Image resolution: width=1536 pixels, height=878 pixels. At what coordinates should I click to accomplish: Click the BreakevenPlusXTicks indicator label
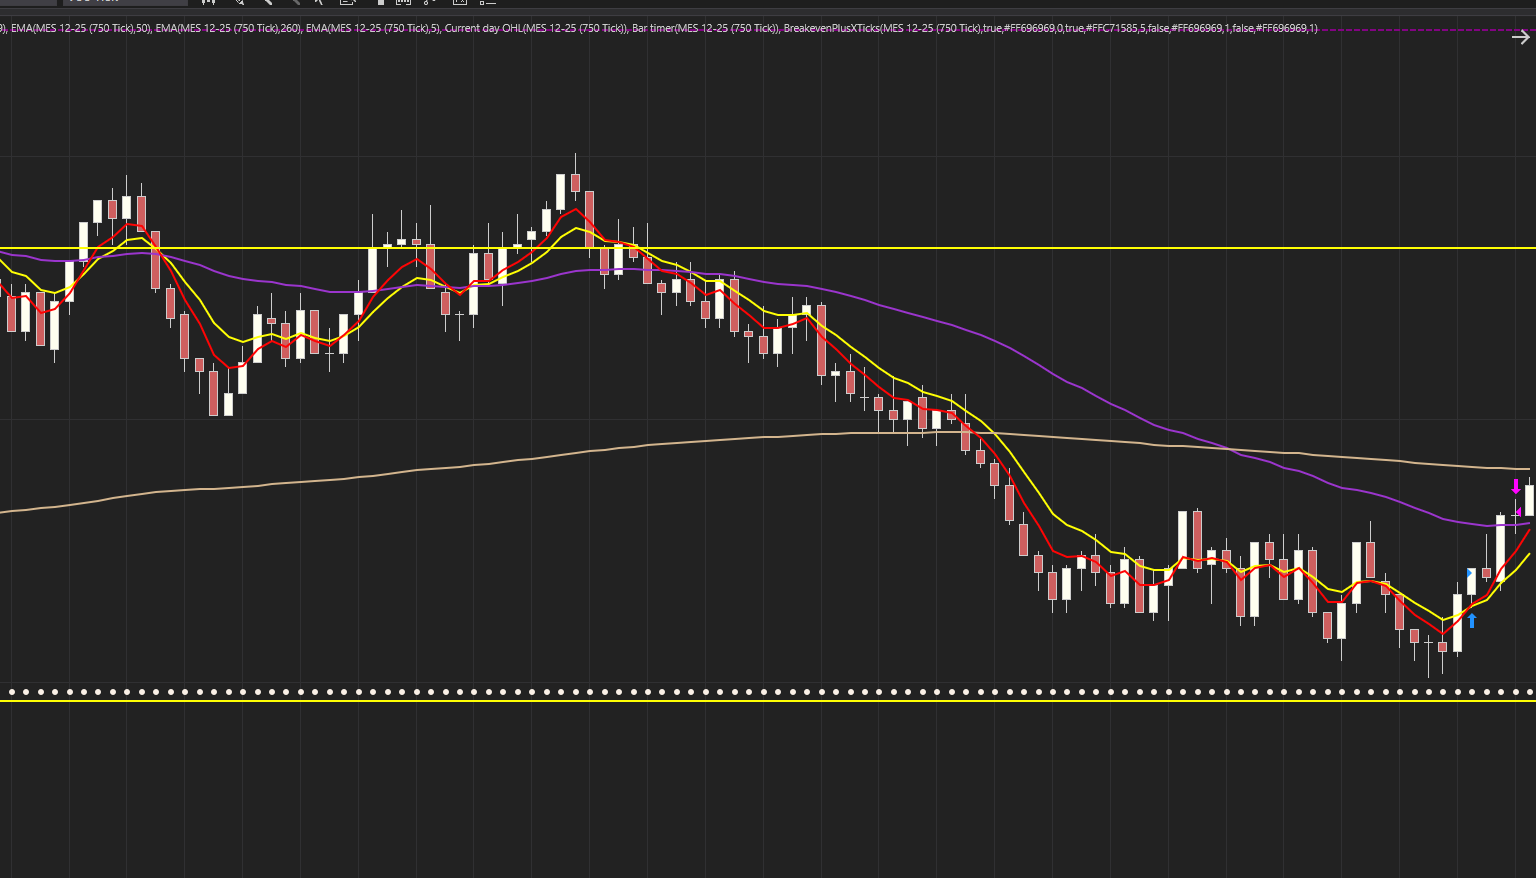click(x=1050, y=28)
